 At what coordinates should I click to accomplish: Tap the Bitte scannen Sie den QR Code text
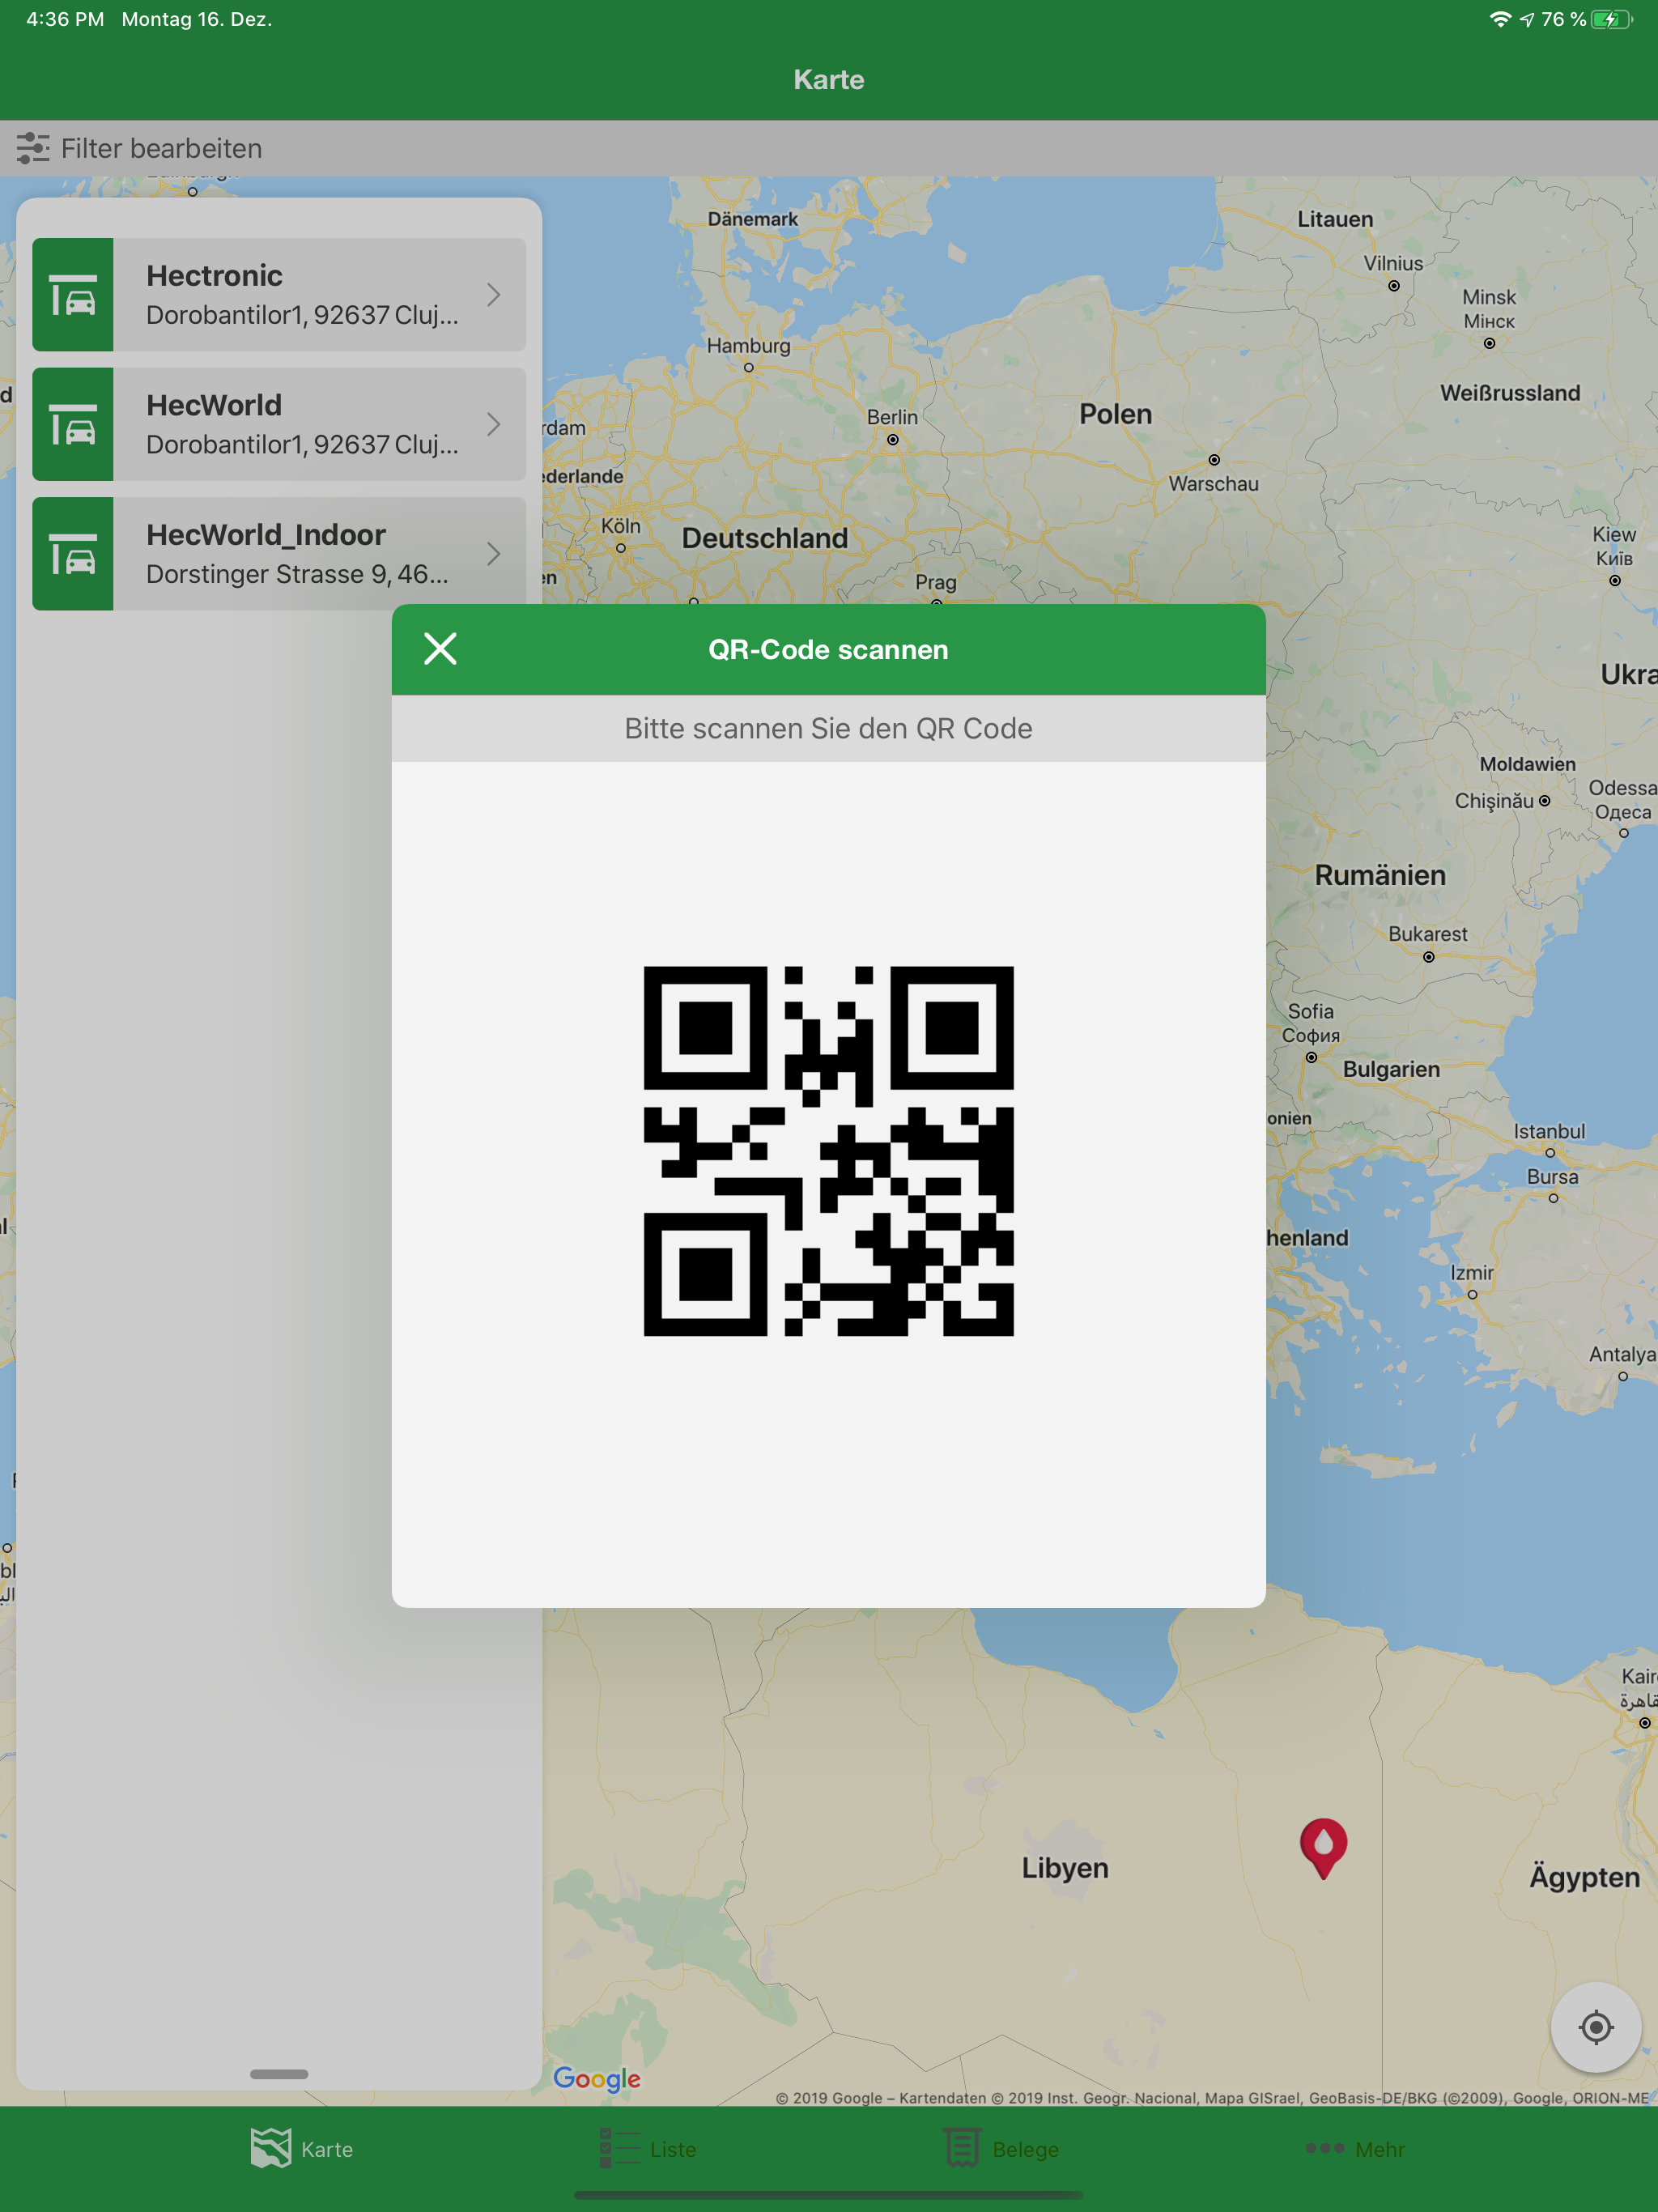click(x=828, y=728)
